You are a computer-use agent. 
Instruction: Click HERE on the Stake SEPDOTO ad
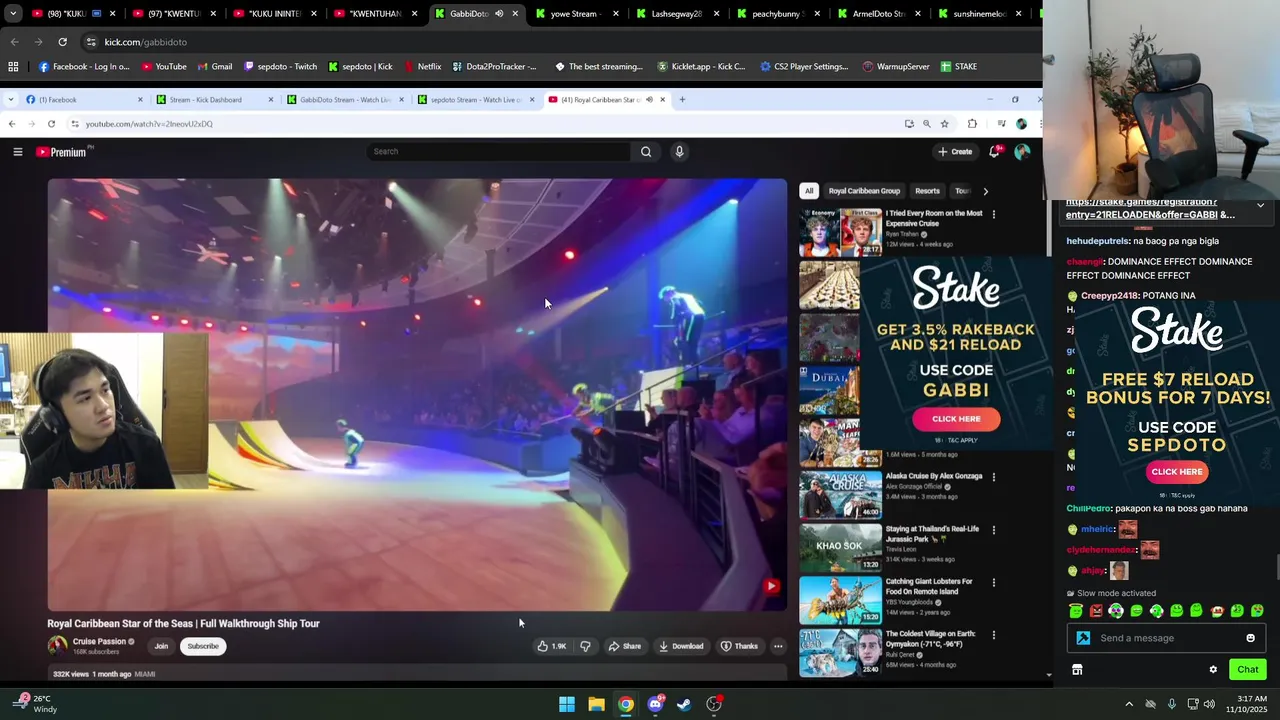click(x=1177, y=472)
